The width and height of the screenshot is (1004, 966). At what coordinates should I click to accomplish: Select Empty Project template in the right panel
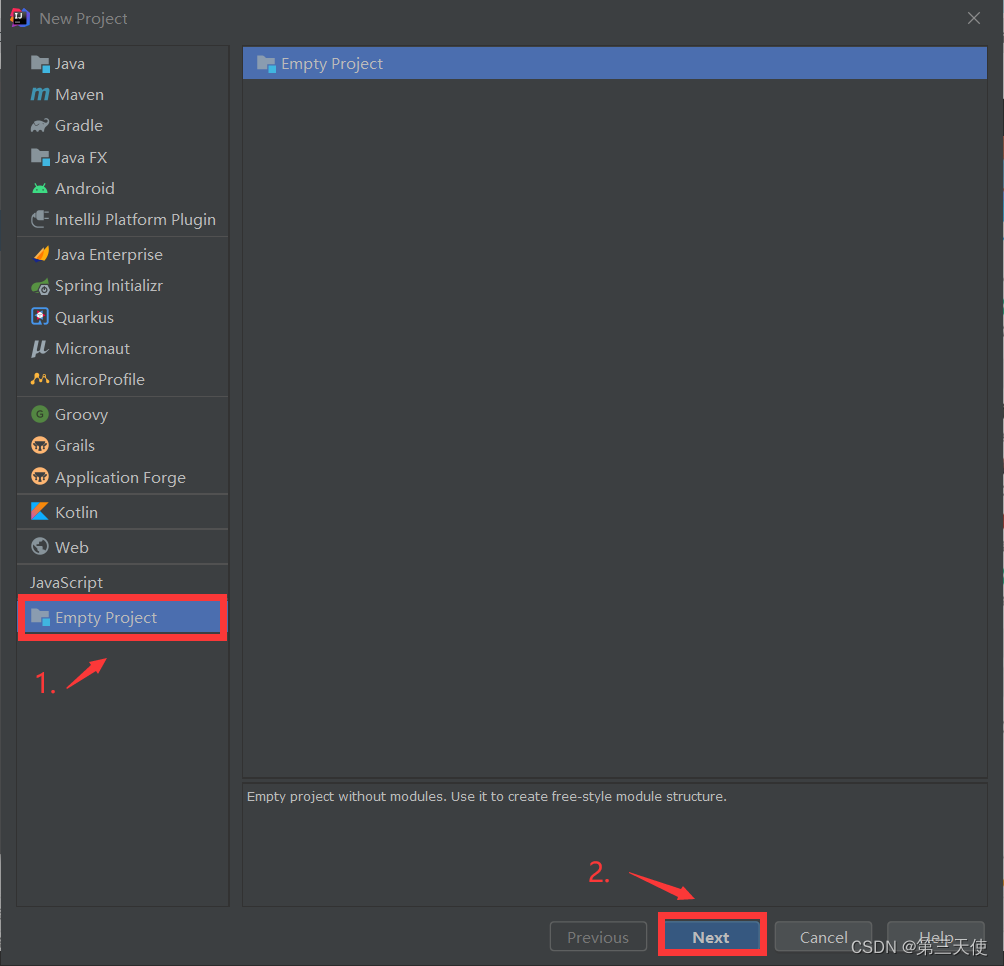click(615, 63)
